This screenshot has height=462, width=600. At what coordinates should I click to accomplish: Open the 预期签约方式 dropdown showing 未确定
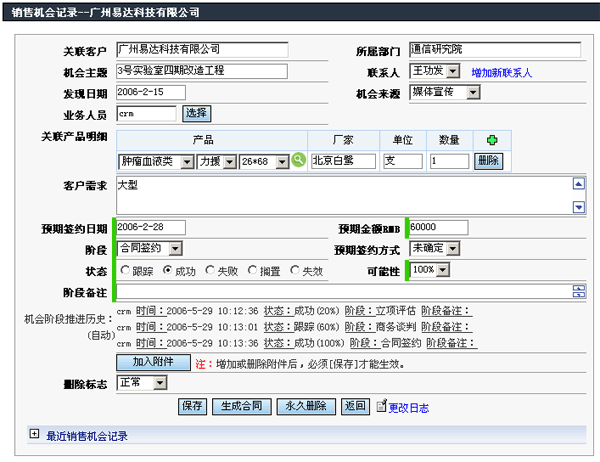tap(435, 248)
